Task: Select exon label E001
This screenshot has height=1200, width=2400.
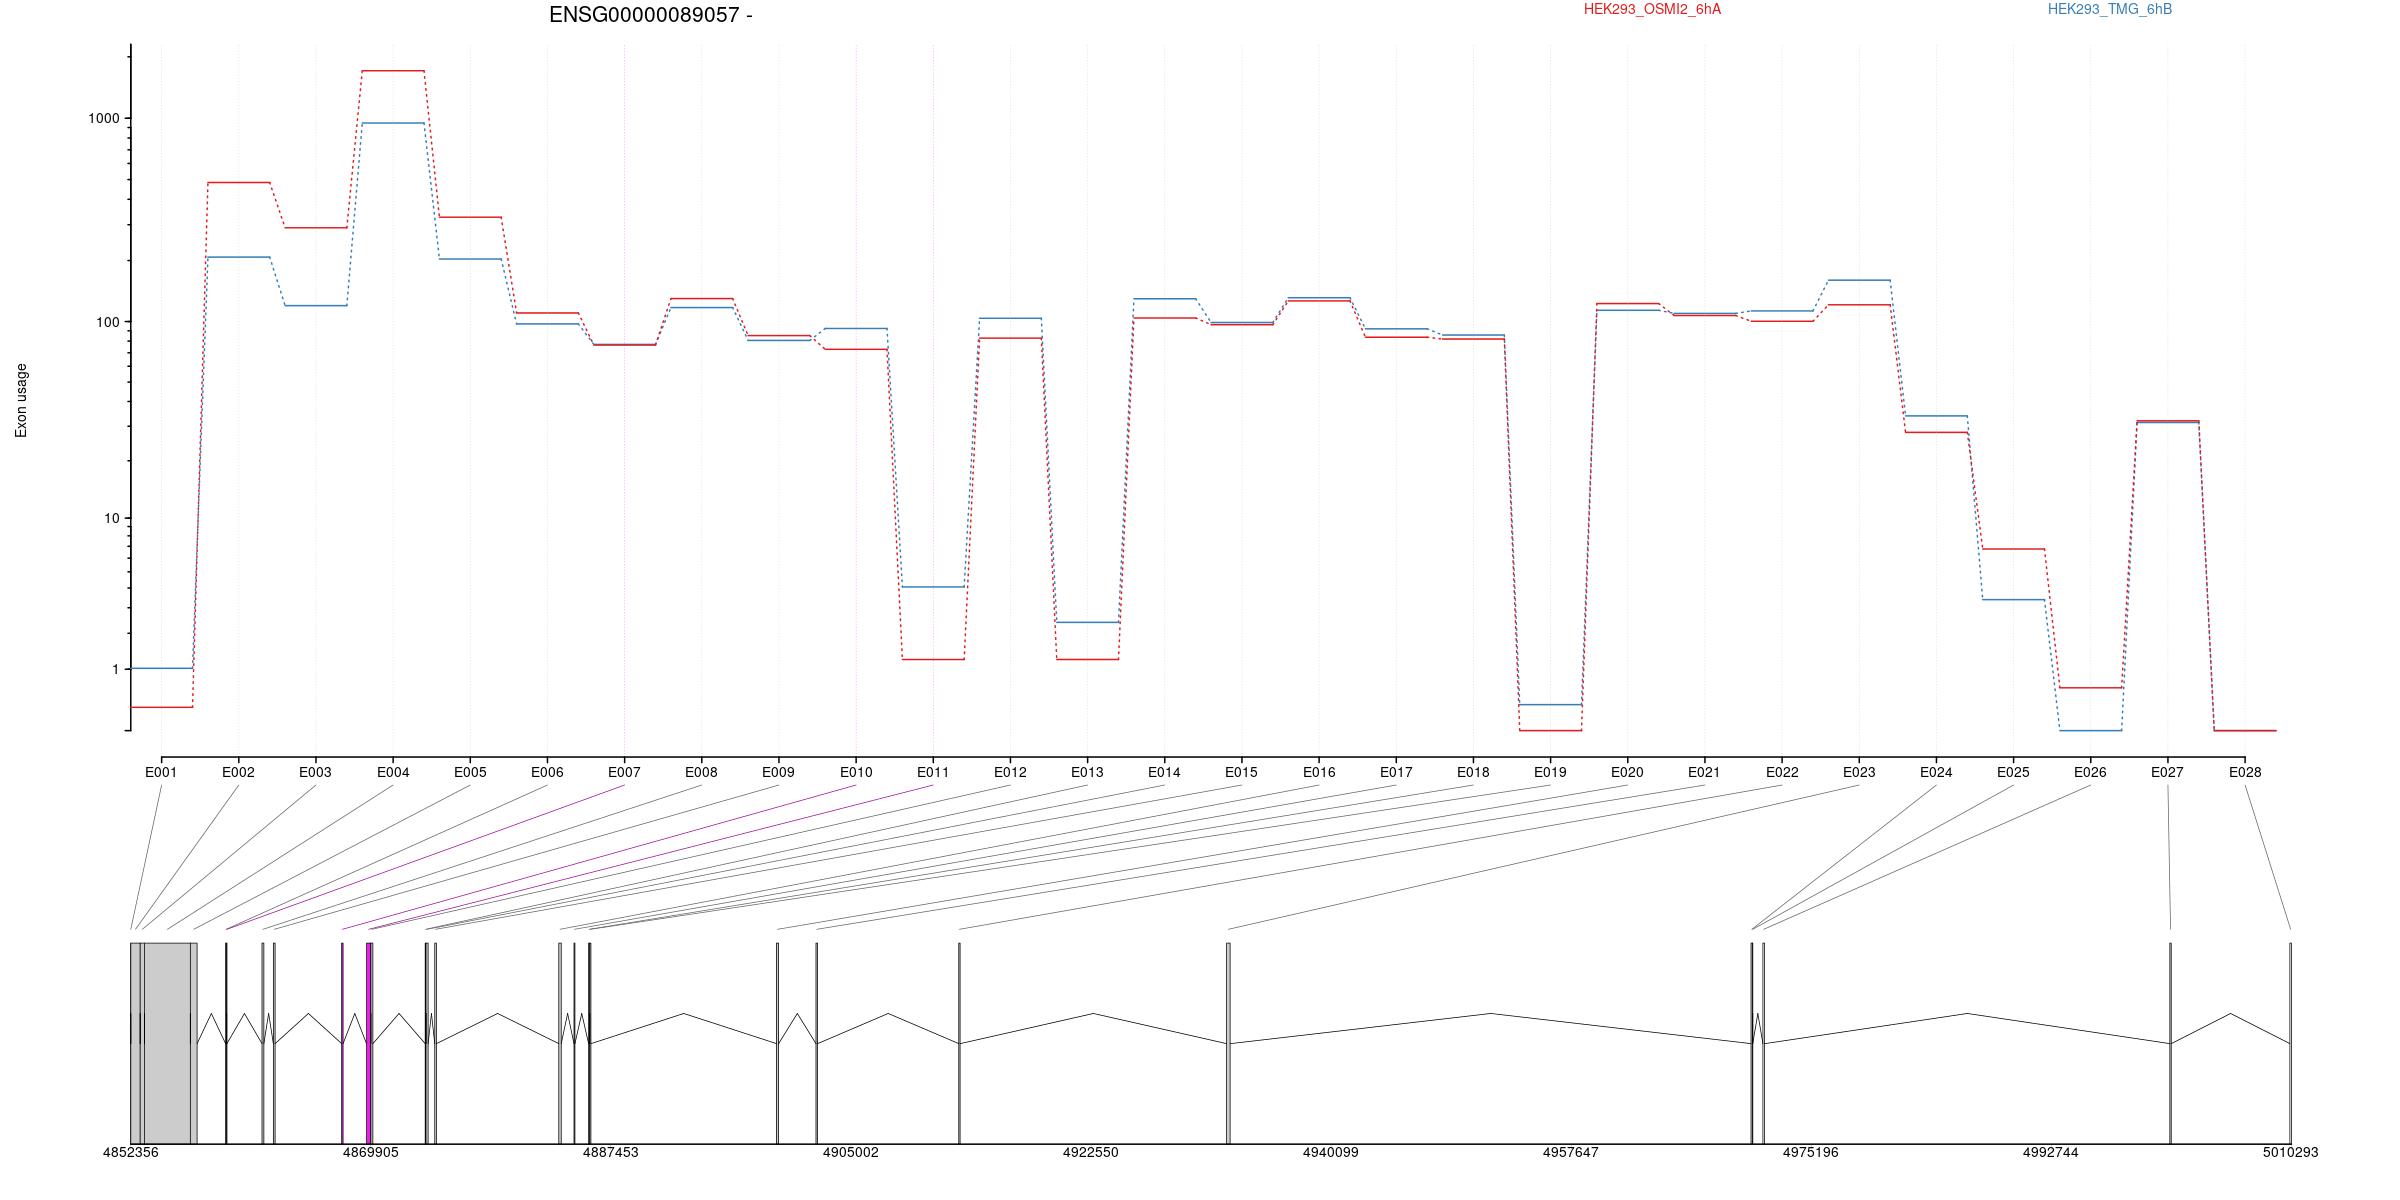Action: [161, 772]
